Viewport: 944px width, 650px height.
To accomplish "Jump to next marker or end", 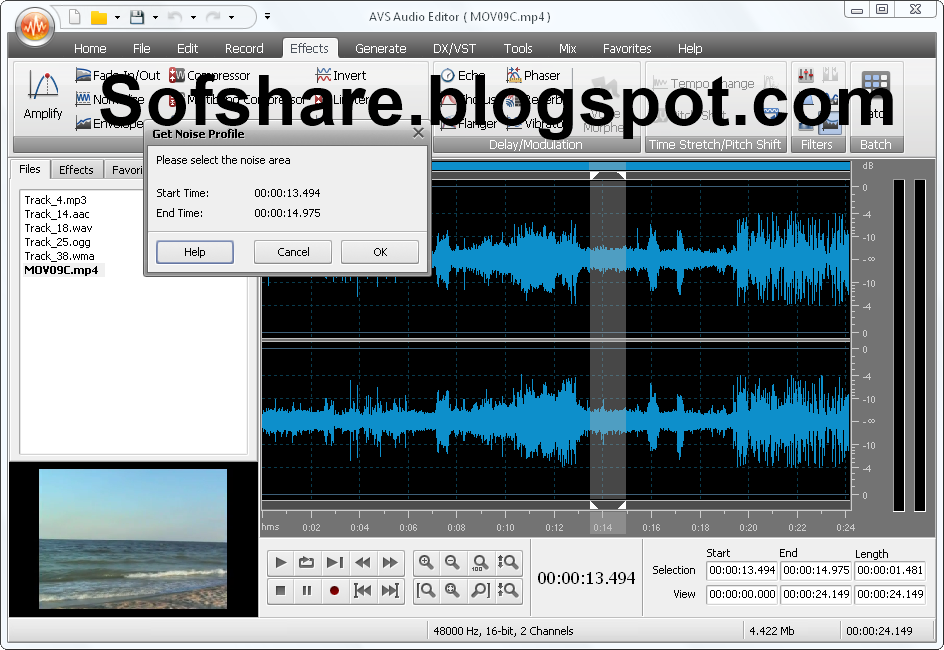I will pyautogui.click(x=390, y=590).
